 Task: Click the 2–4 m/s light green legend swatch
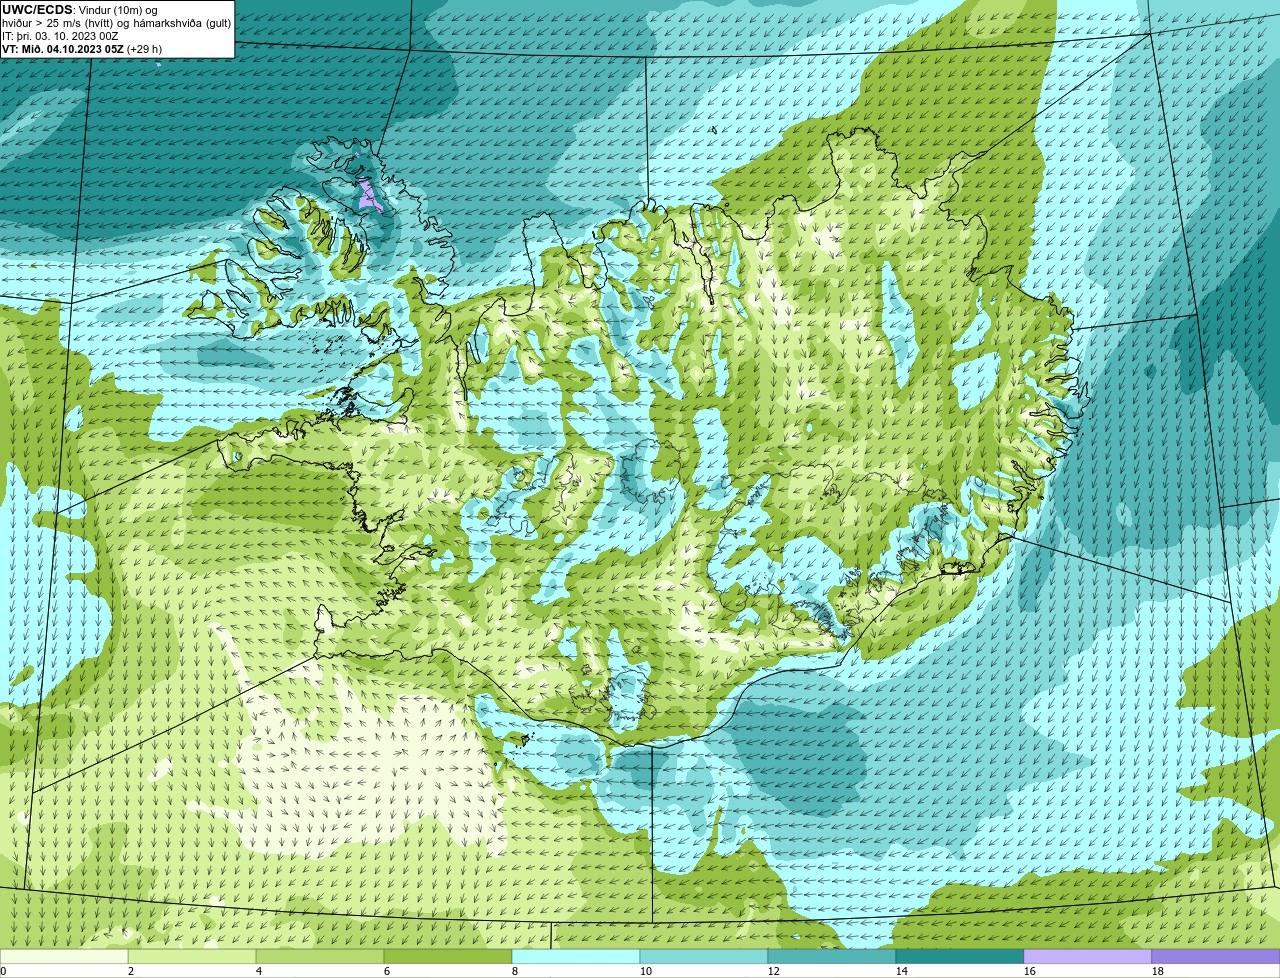(192, 957)
